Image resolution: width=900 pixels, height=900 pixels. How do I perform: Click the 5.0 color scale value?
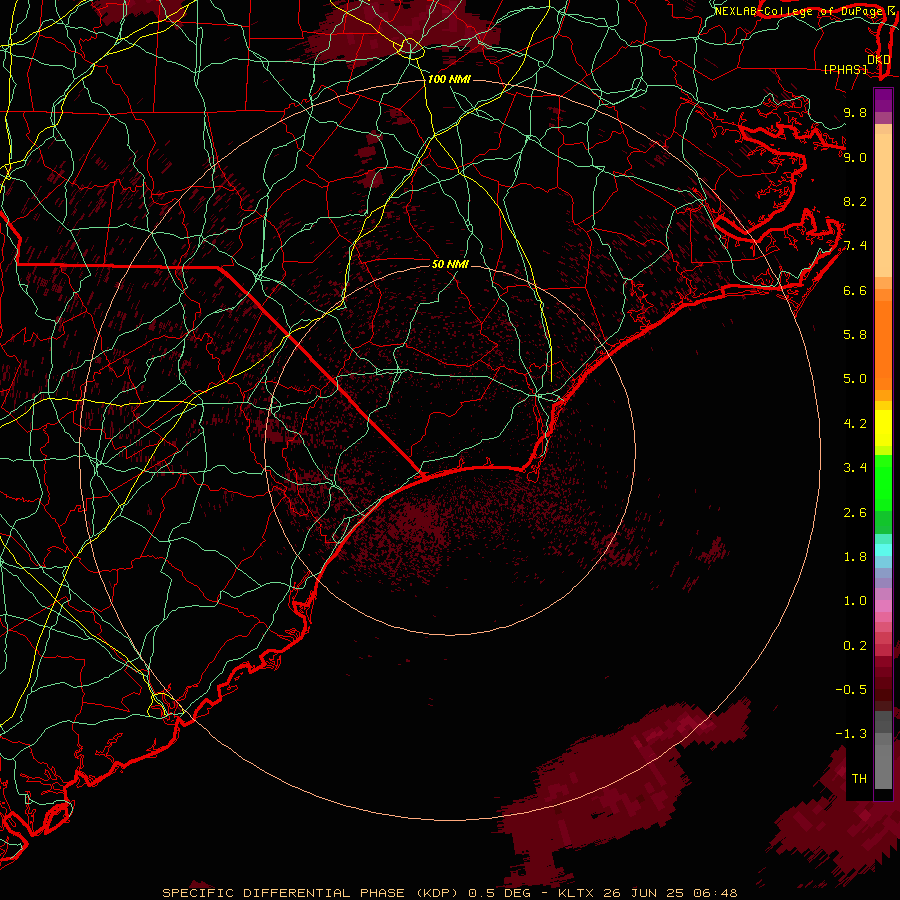pyautogui.click(x=855, y=379)
